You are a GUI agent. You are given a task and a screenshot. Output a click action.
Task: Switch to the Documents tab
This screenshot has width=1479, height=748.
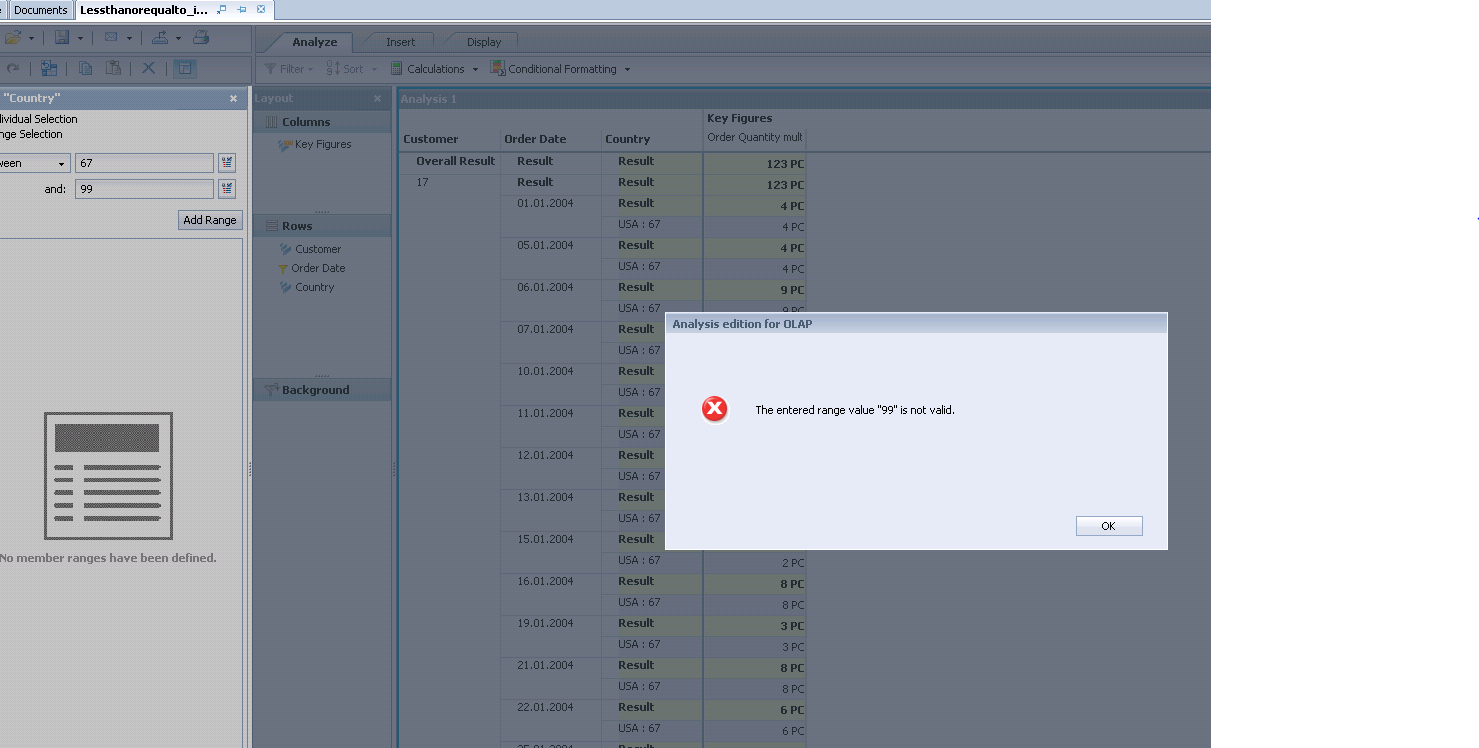click(41, 10)
